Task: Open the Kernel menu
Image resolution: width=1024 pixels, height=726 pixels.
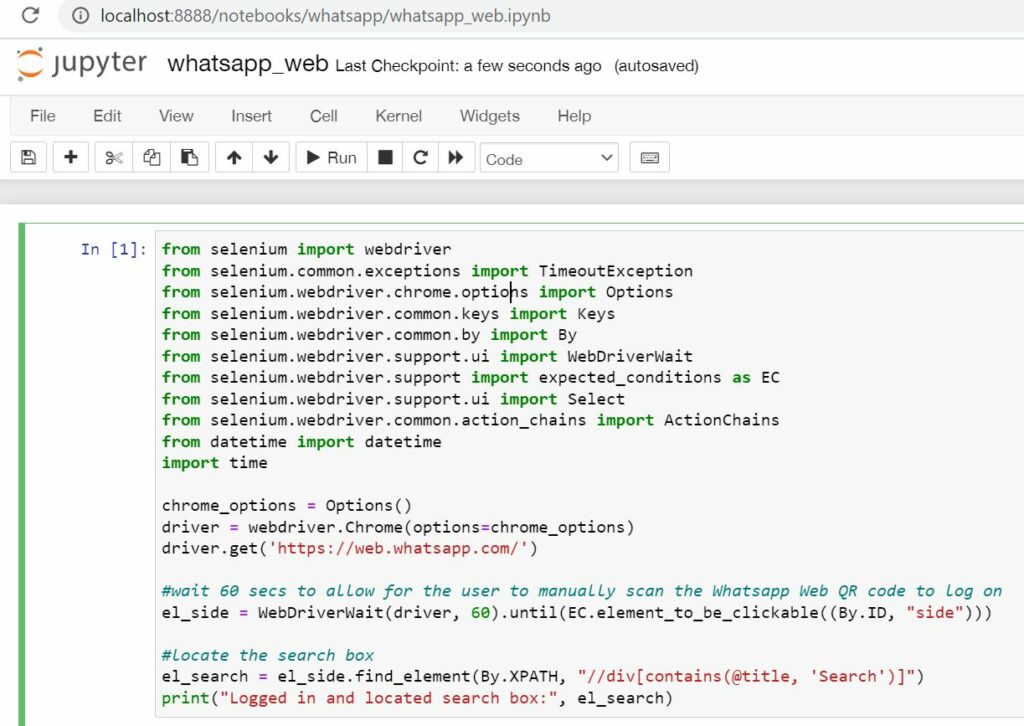Action: (x=398, y=116)
